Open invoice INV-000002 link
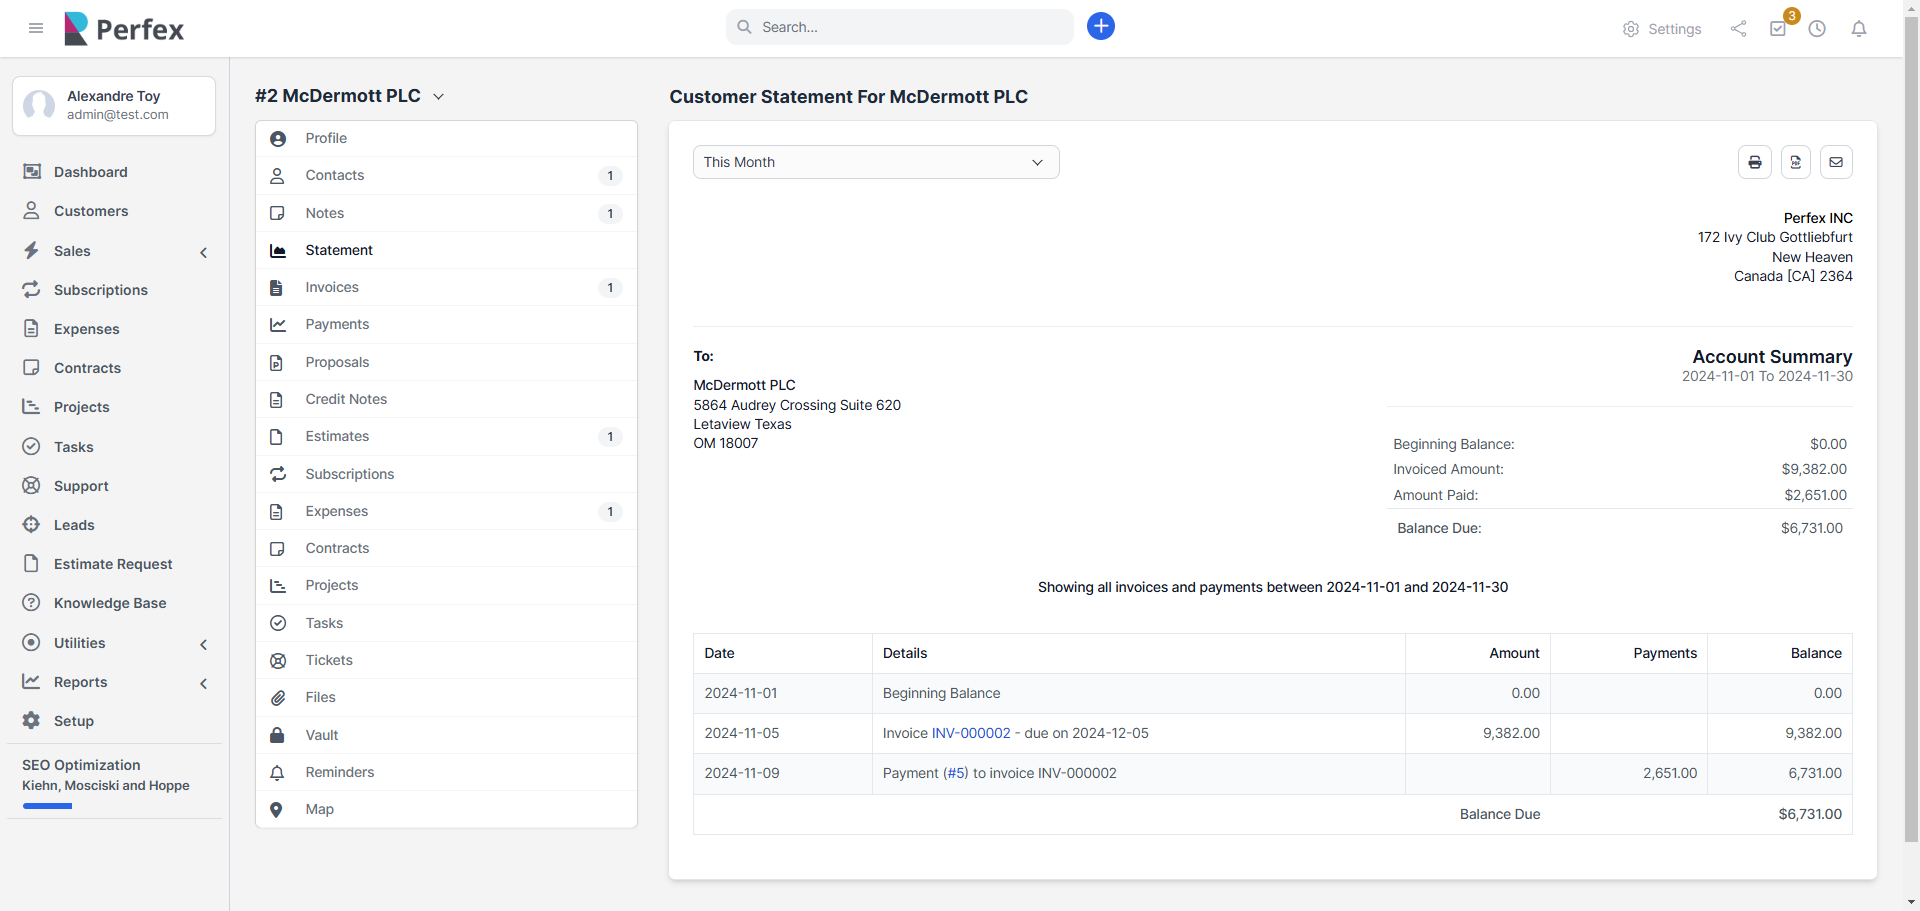Image resolution: width=1920 pixels, height=911 pixels. click(x=970, y=733)
